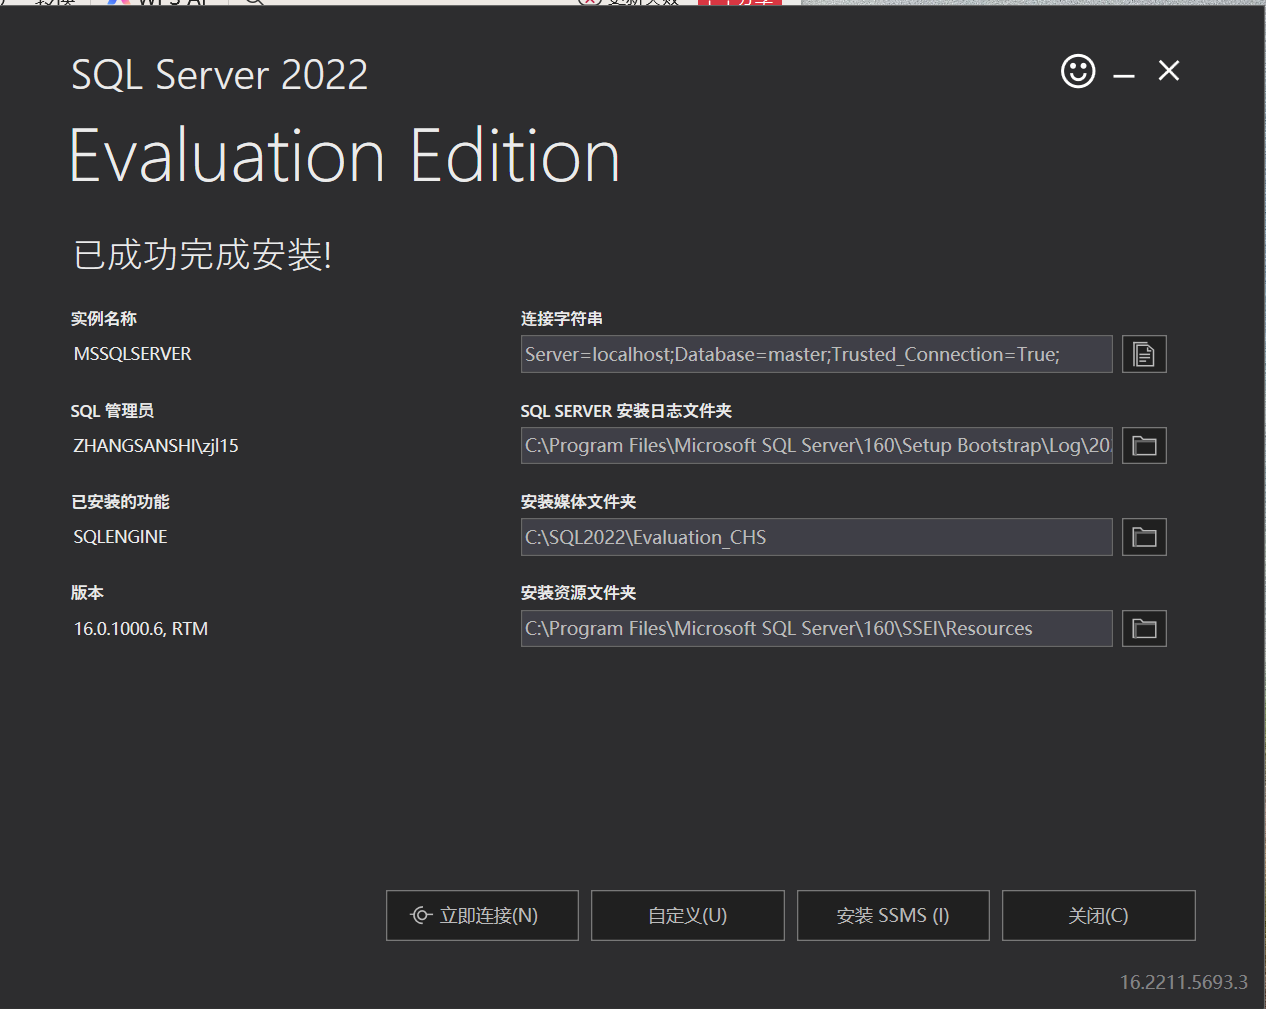Click the SSEI Resources path field
The width and height of the screenshot is (1266, 1009).
coord(816,628)
